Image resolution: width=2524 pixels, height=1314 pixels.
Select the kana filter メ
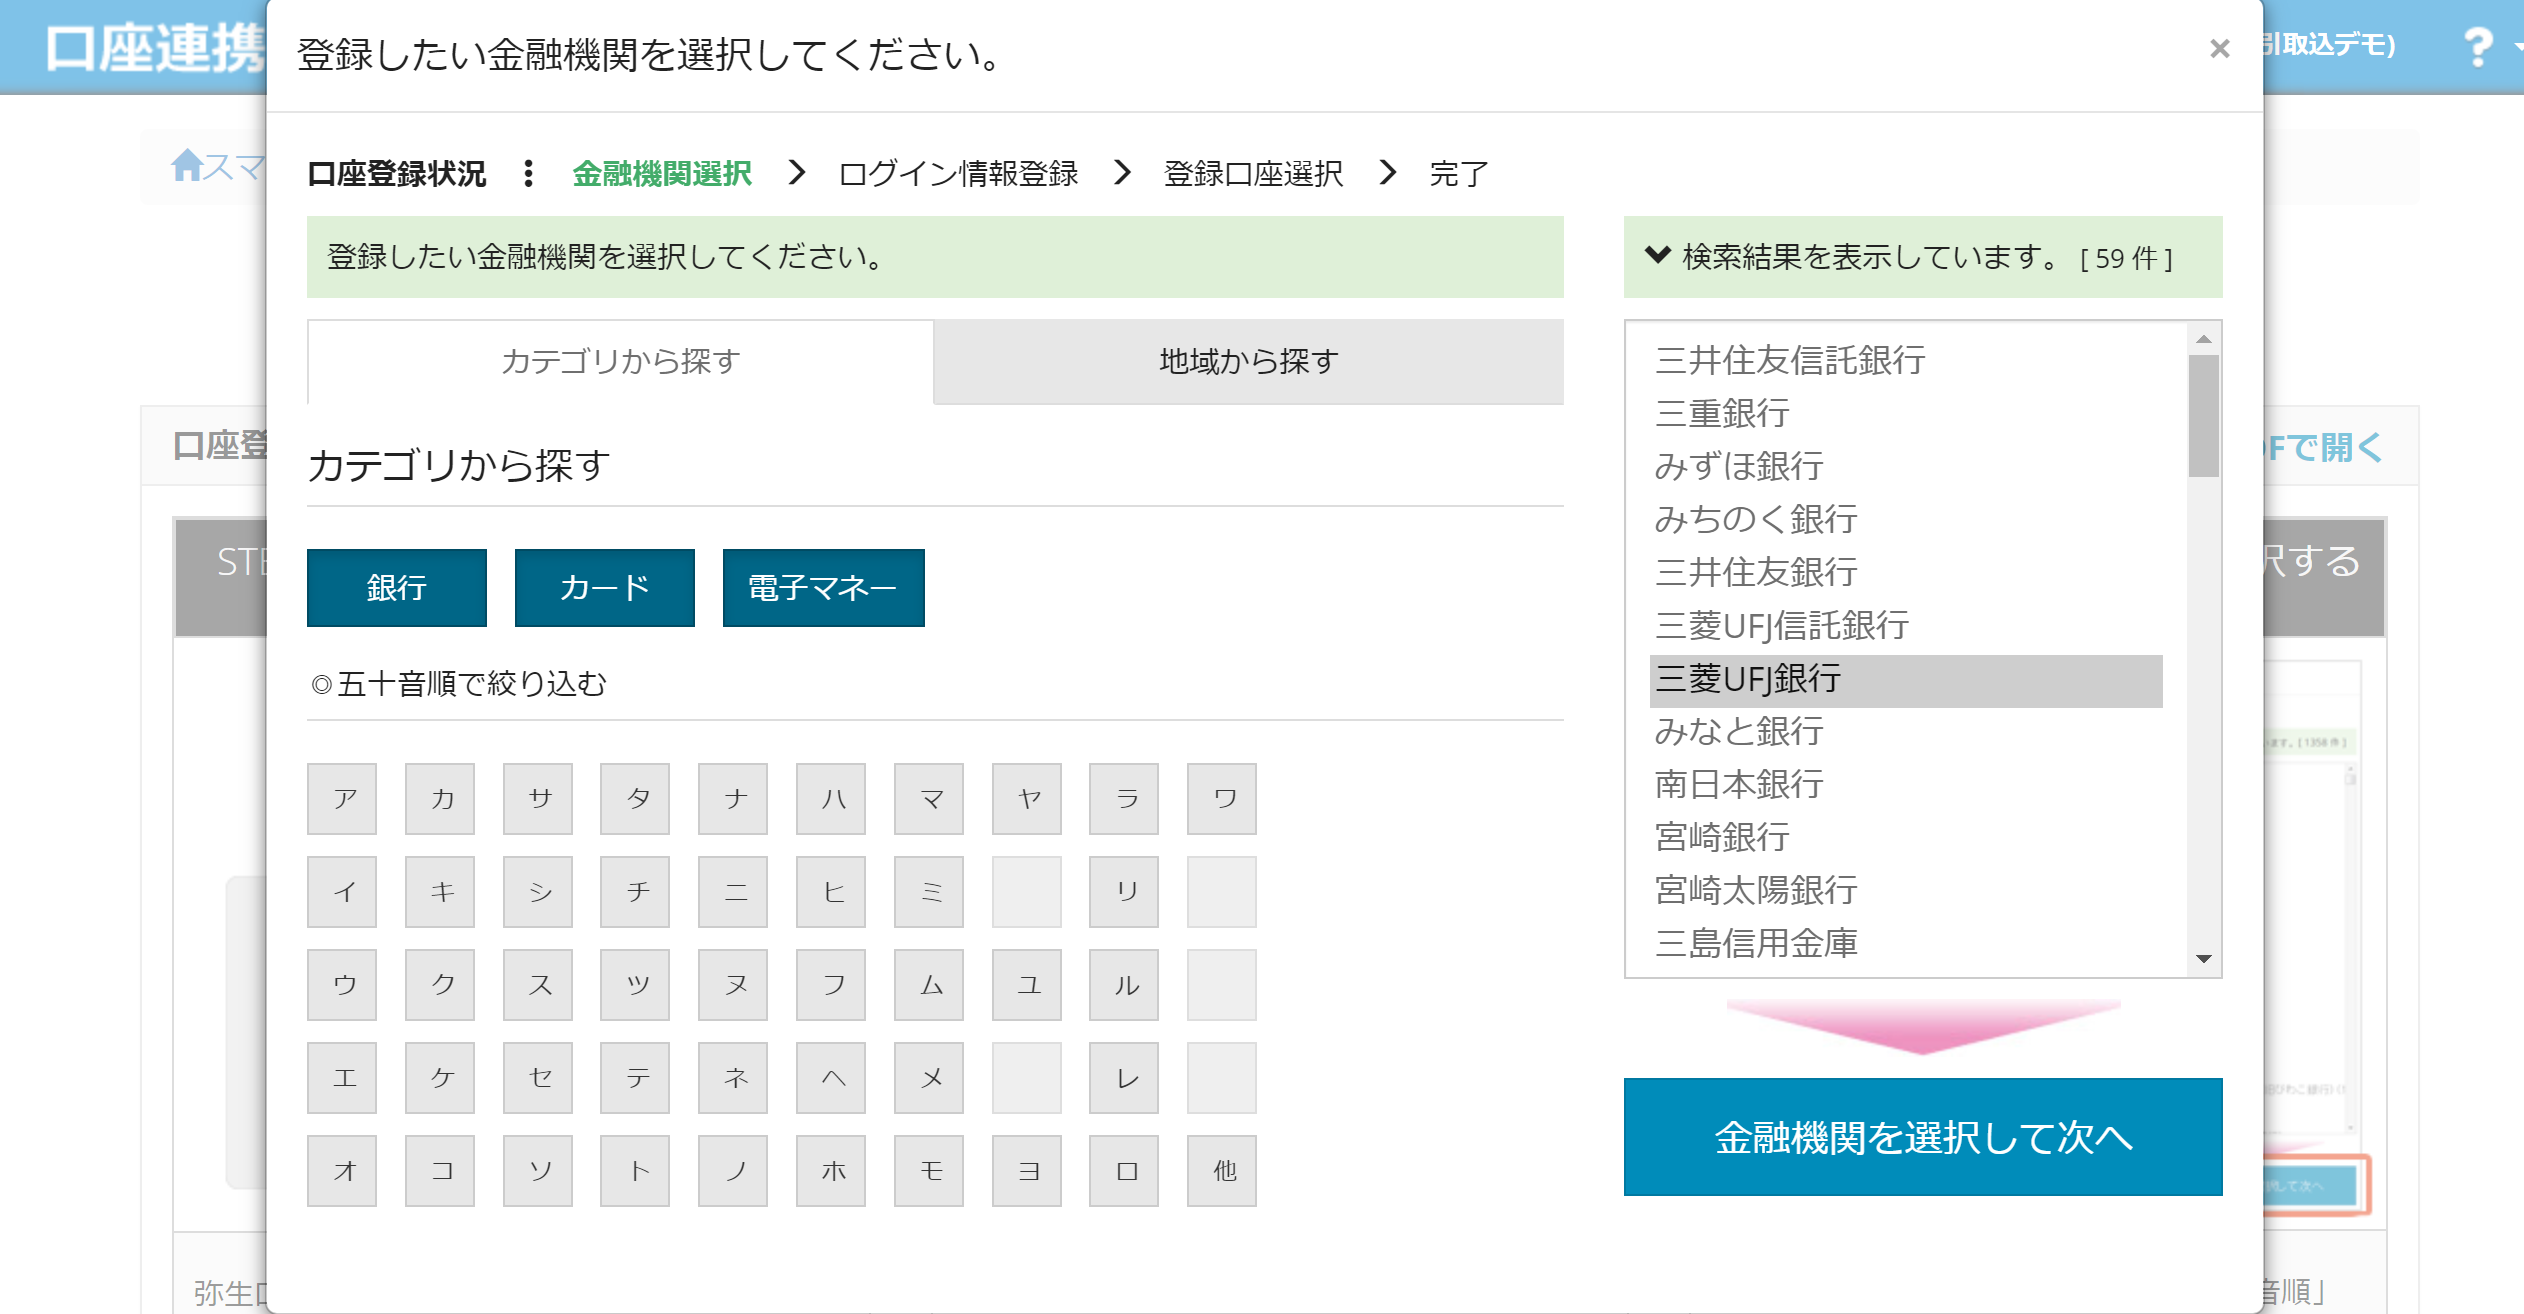pyautogui.click(x=929, y=1078)
